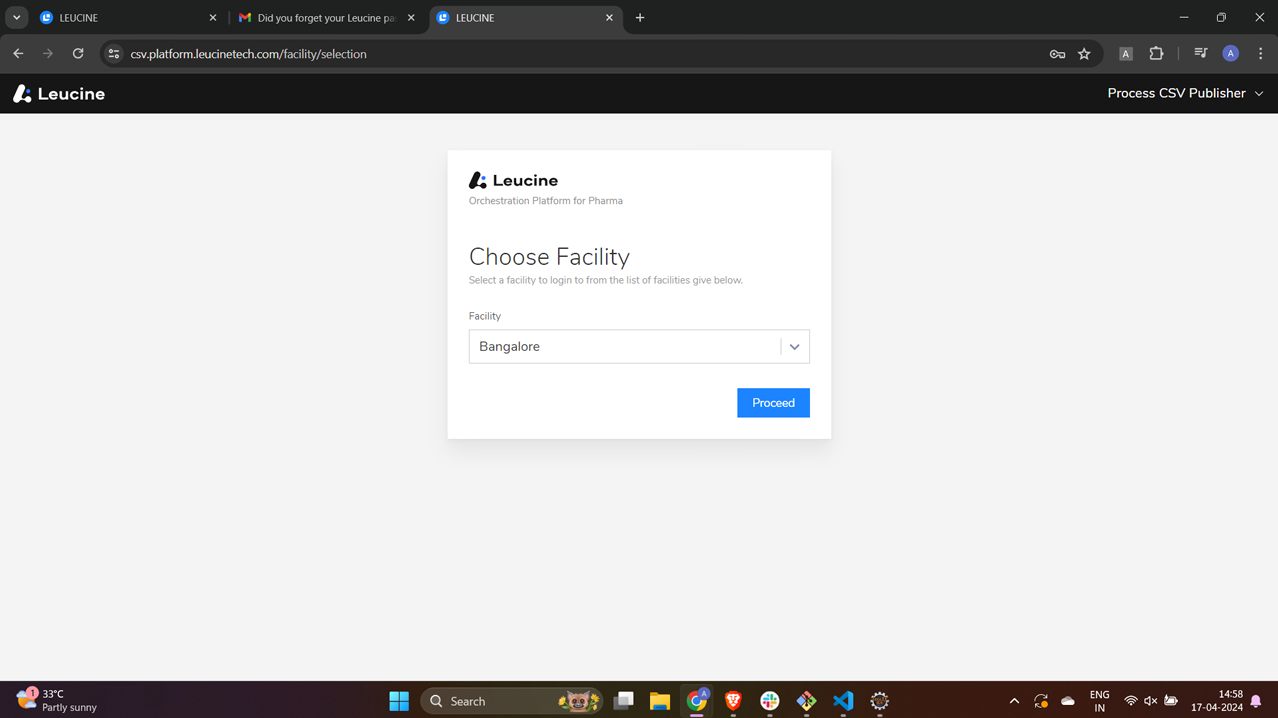This screenshot has height=718, width=1278.
Task: Open Chrome from the taskbar
Action: tap(697, 701)
